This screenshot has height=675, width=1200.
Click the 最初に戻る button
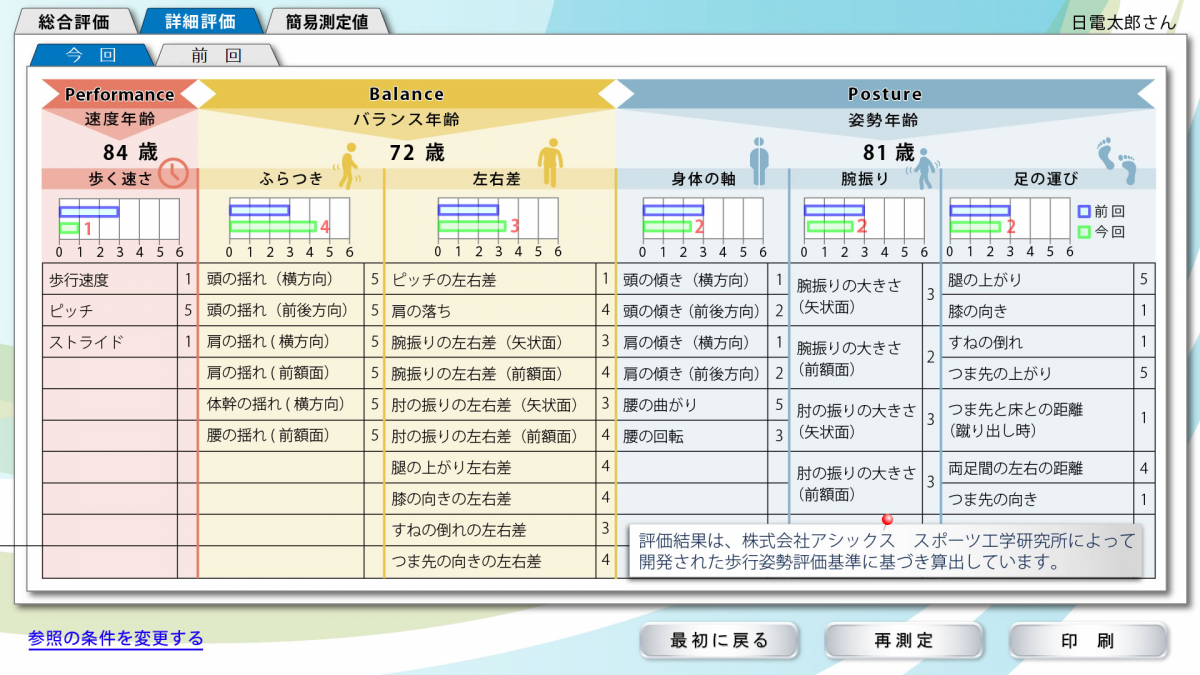click(x=719, y=641)
